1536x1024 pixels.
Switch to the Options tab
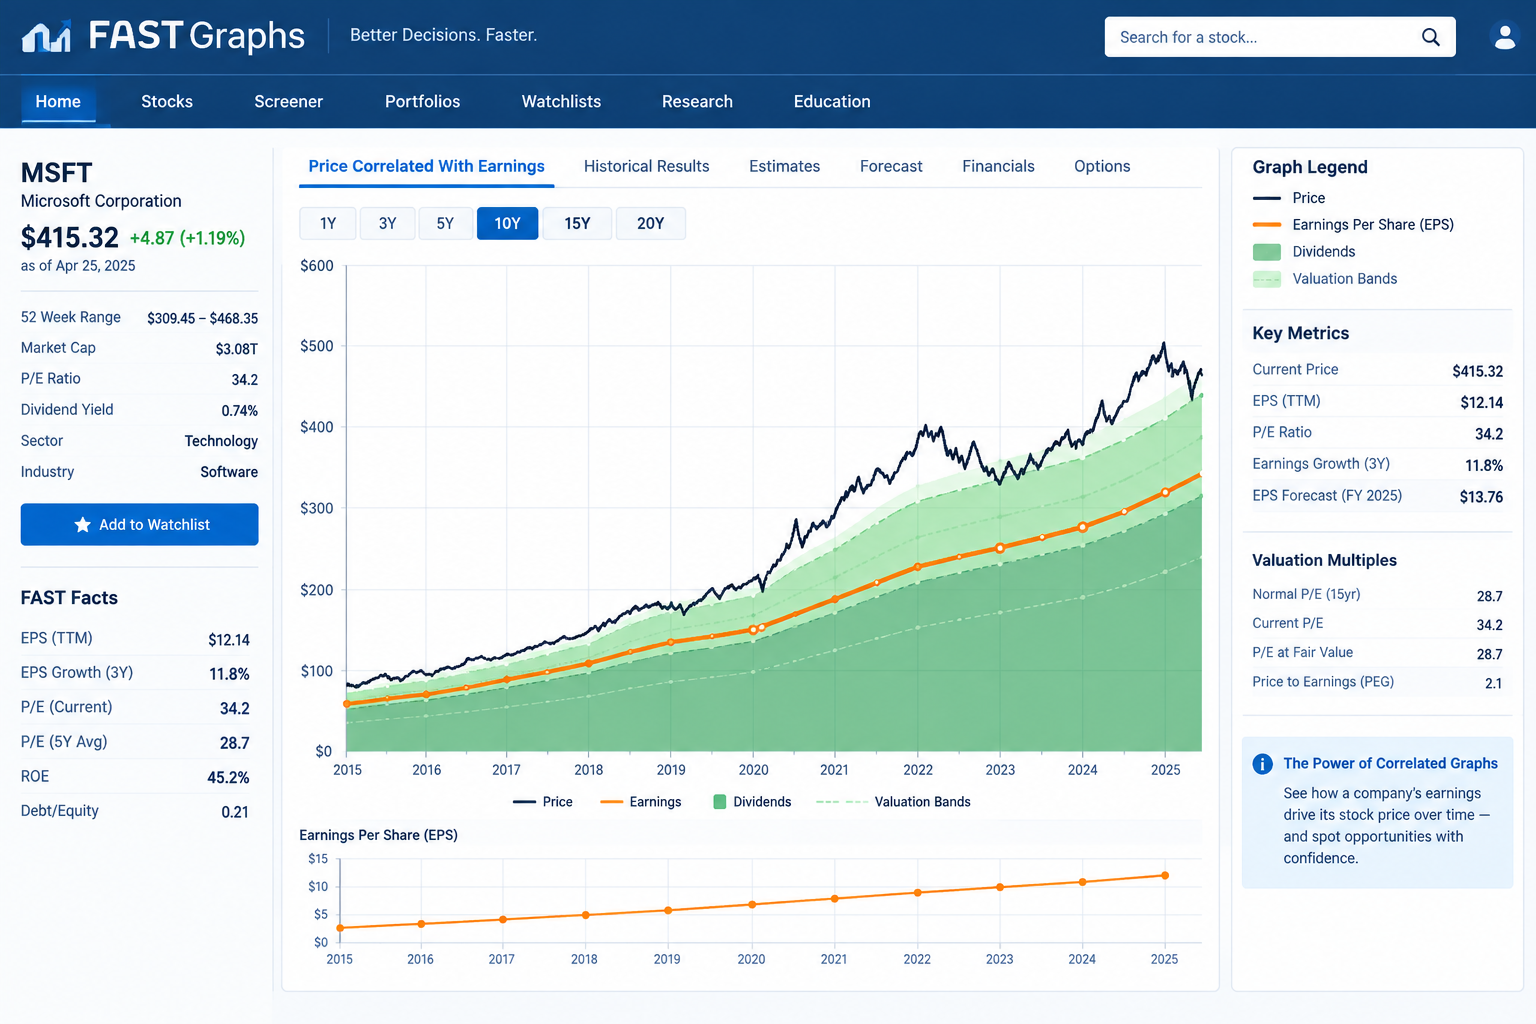click(1102, 166)
